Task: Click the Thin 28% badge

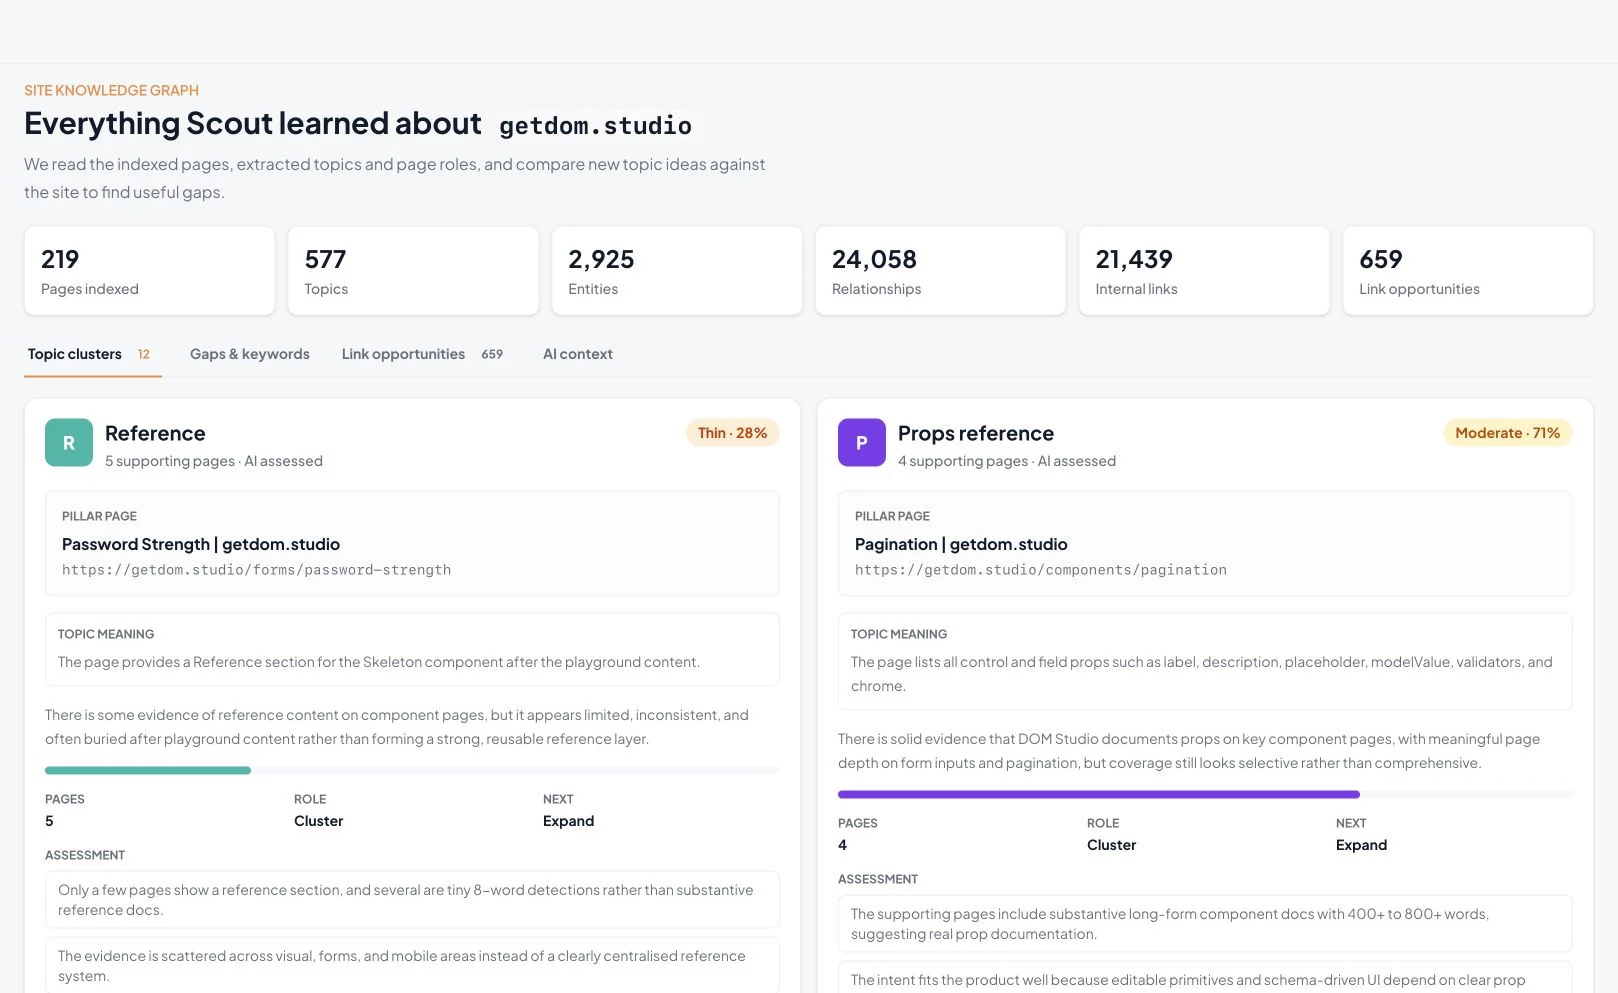Action: click(733, 433)
